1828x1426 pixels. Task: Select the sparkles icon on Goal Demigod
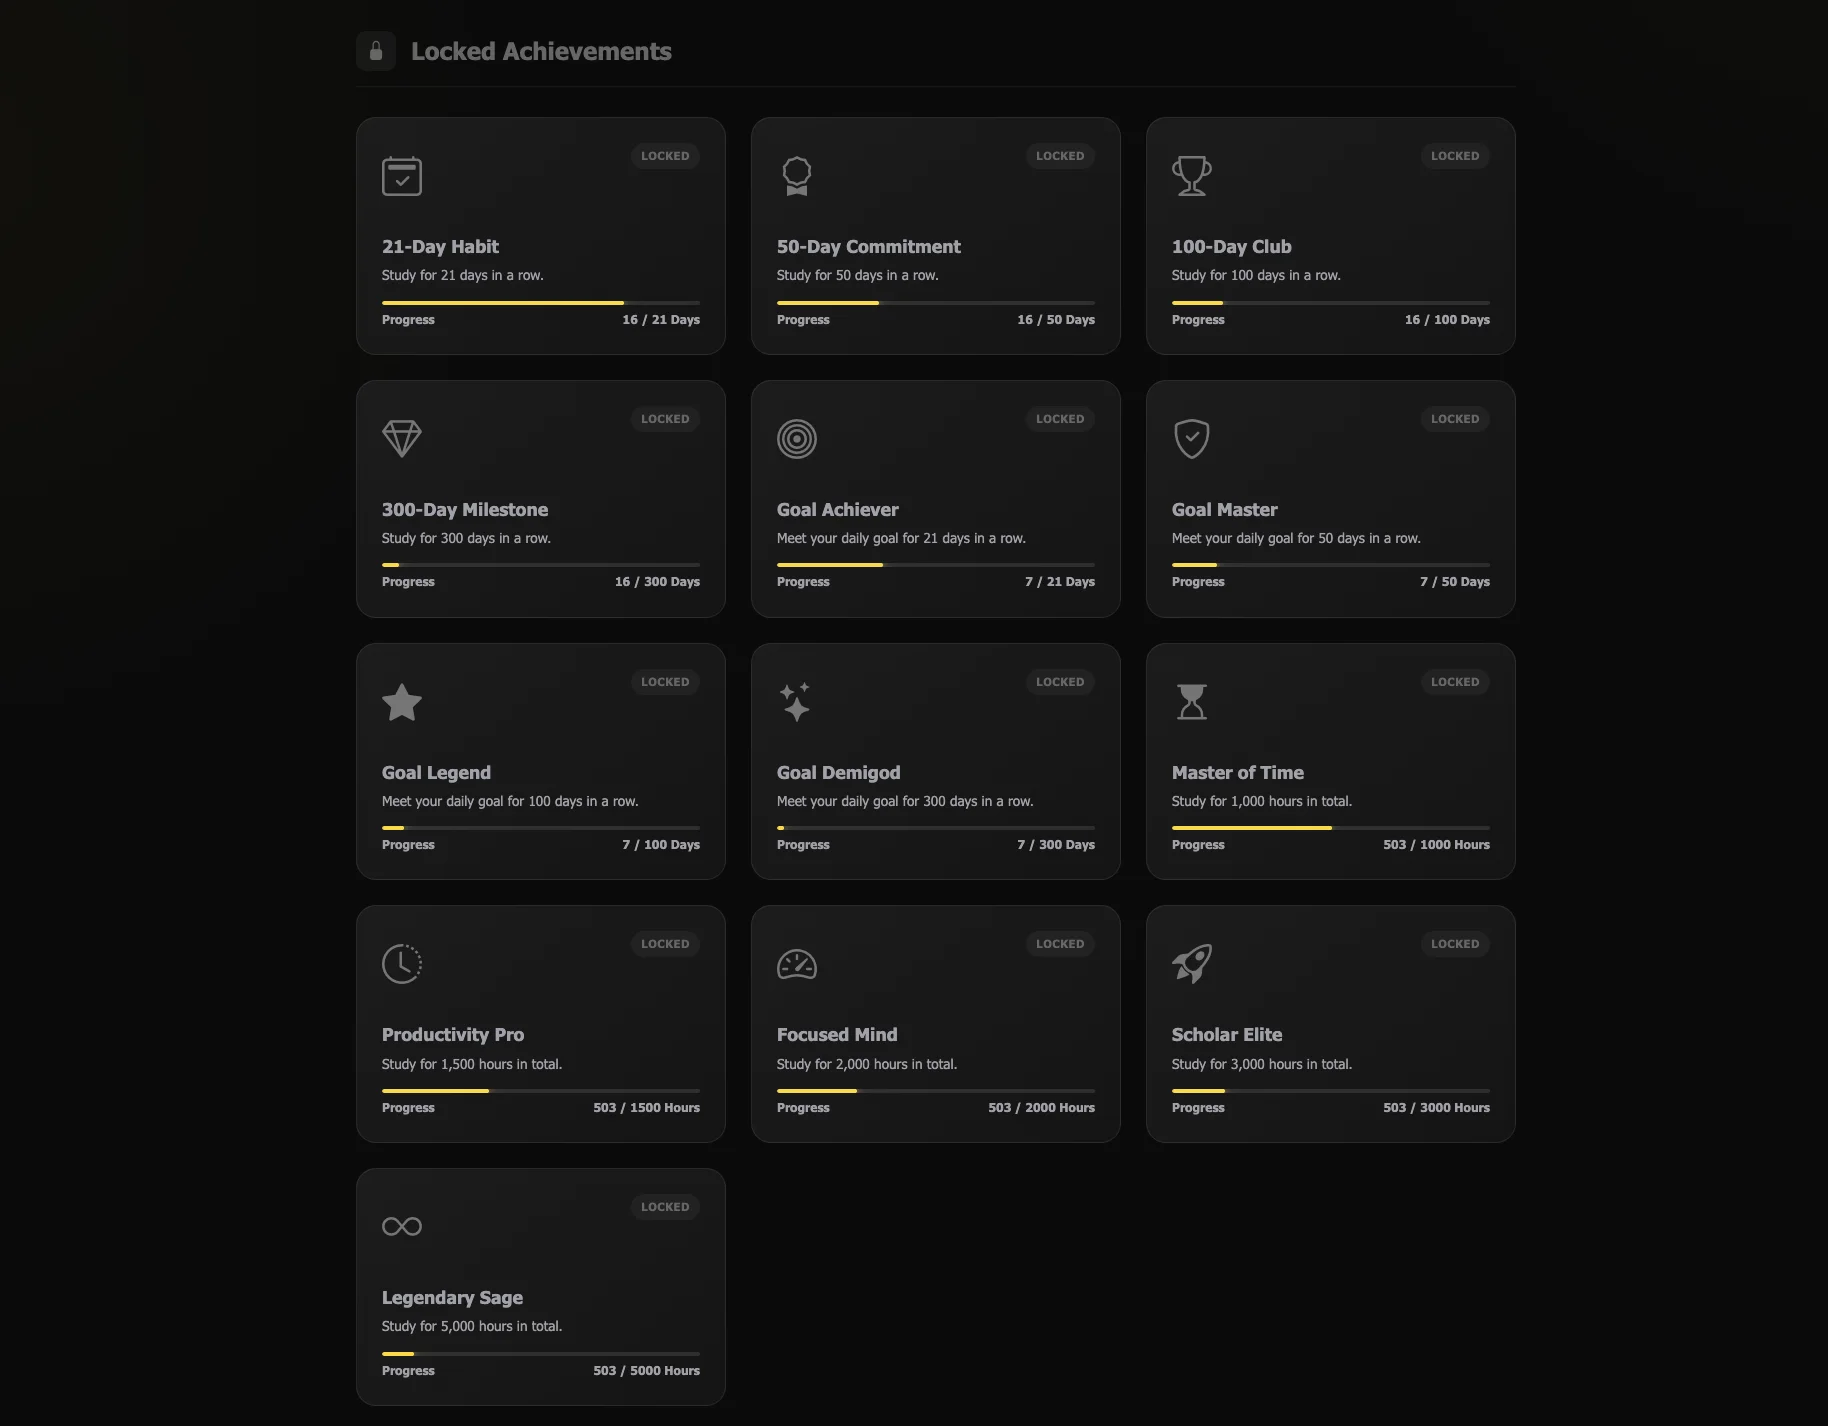pos(796,702)
